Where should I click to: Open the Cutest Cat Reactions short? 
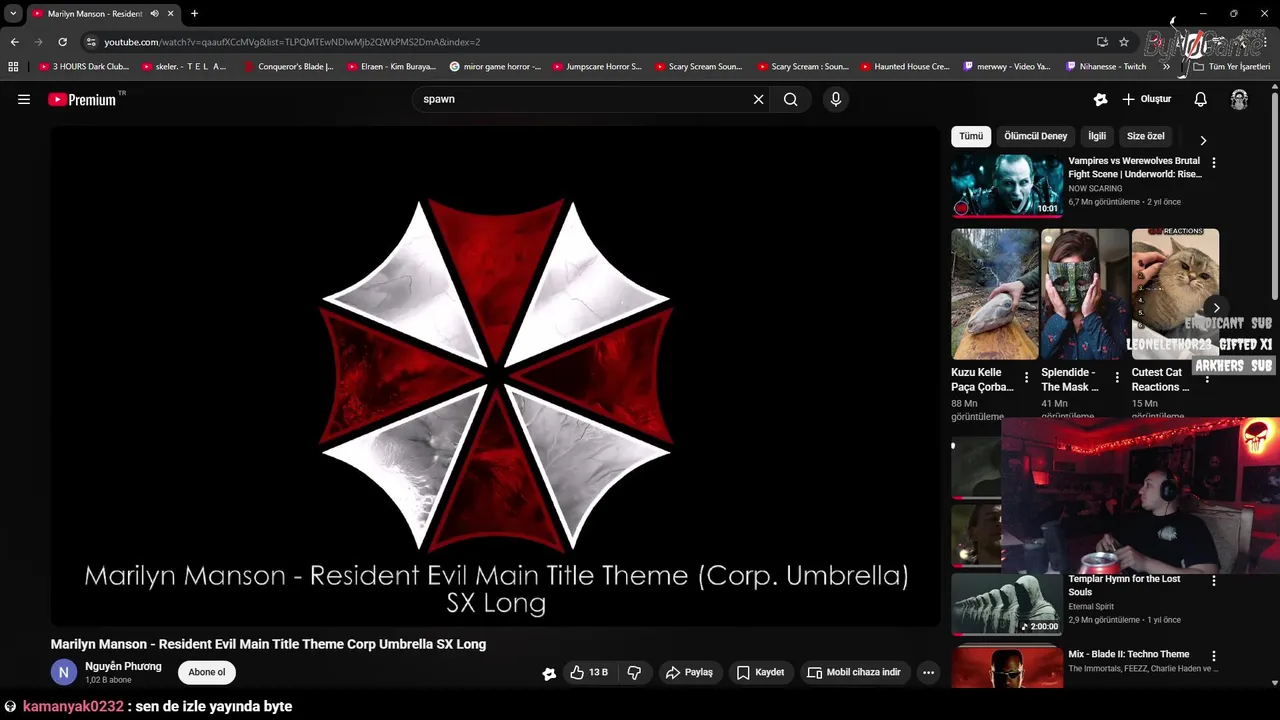coord(1175,294)
